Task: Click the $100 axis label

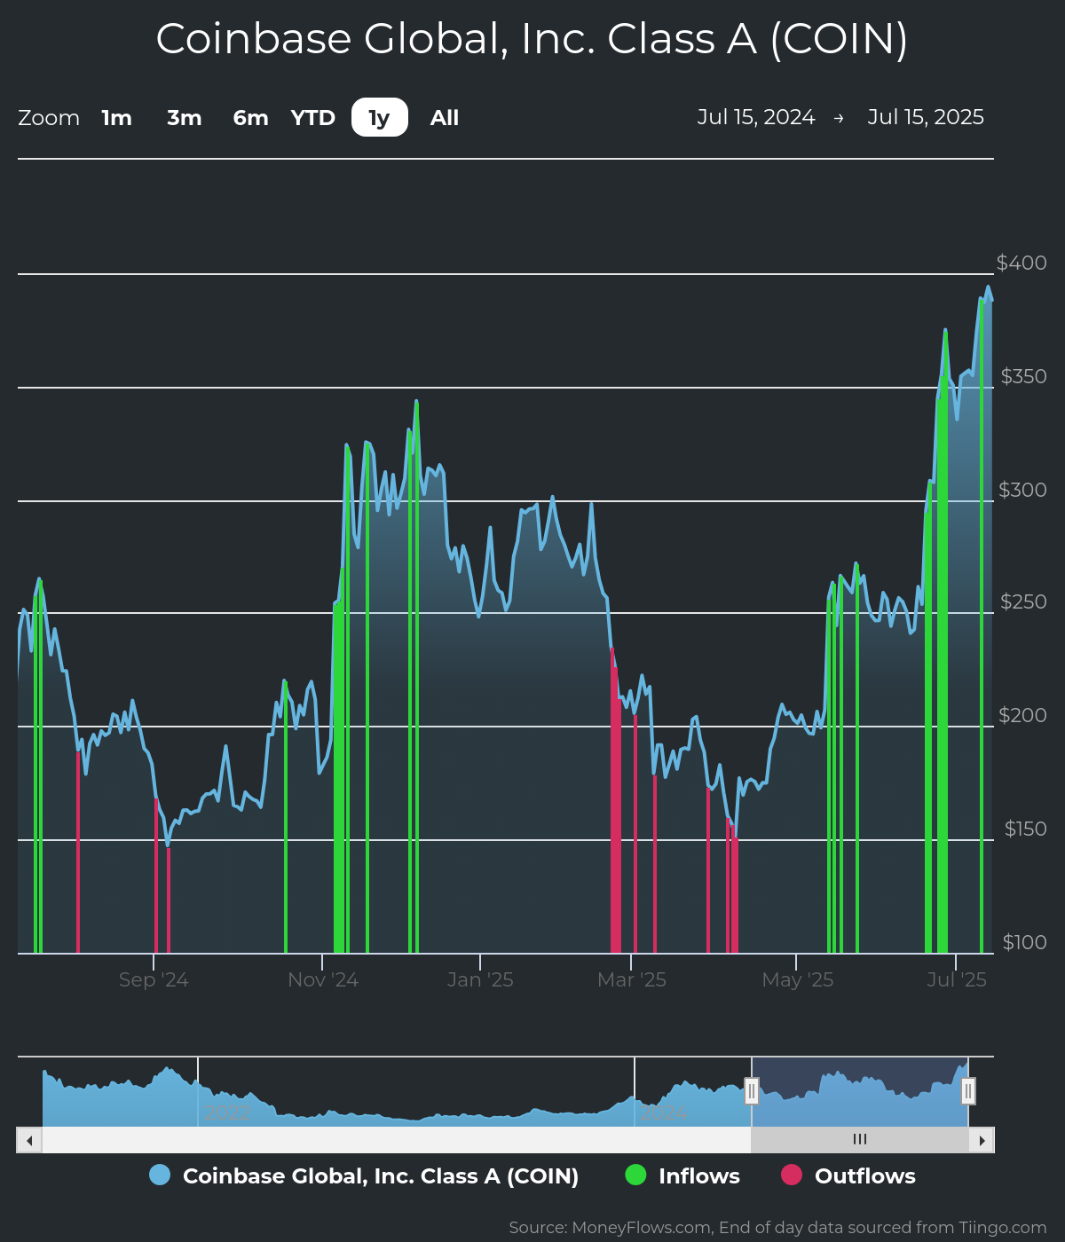Action: (1025, 942)
